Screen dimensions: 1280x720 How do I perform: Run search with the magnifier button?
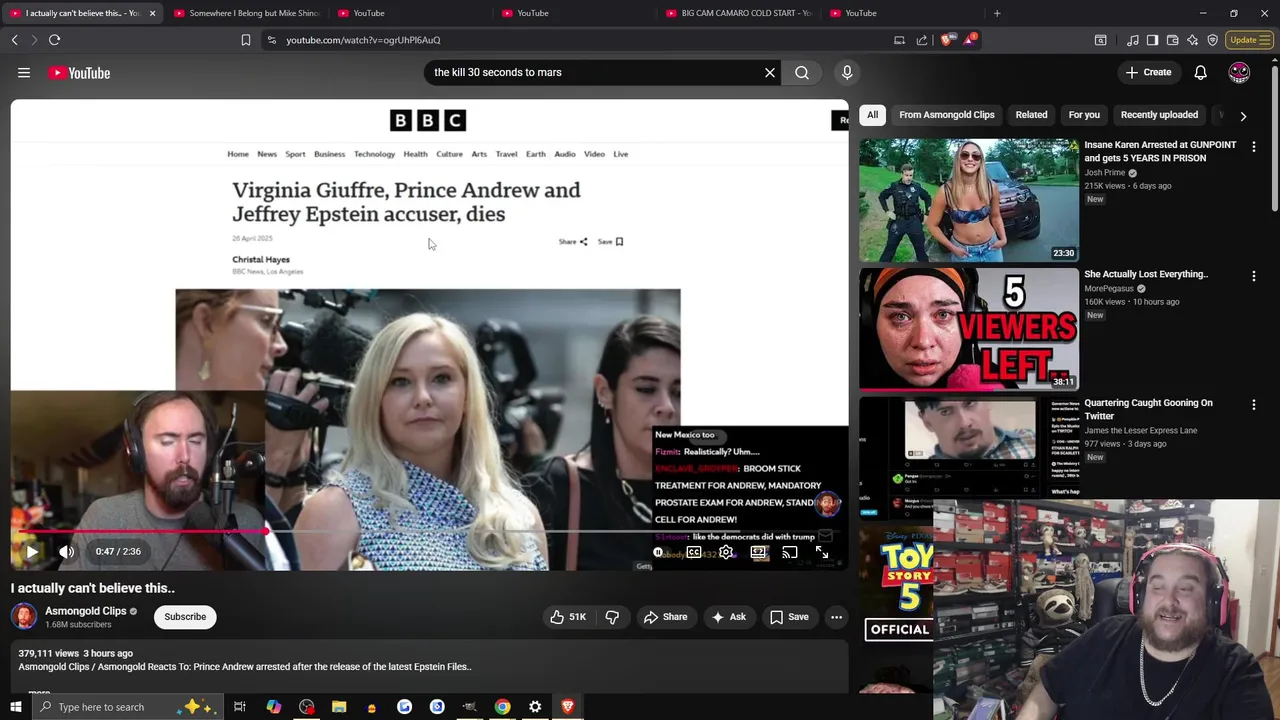[802, 72]
